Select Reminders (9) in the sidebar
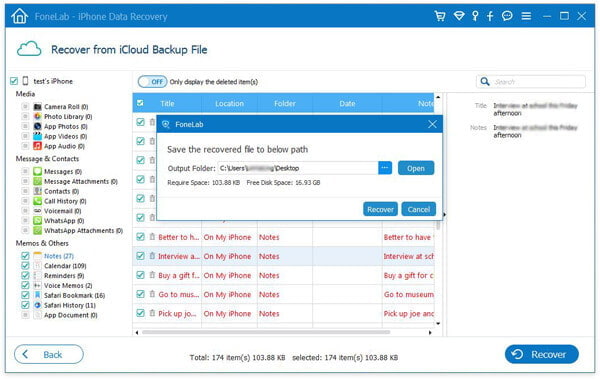The image size is (600, 379). pos(64,276)
